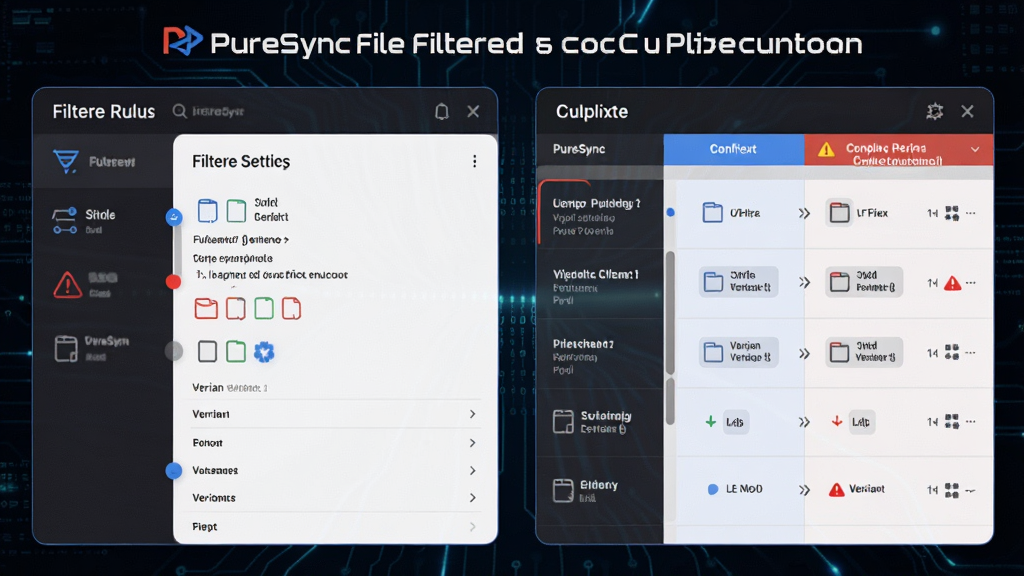Image resolution: width=1024 pixels, height=576 pixels.
Task: Expand the Veriomts row chevron
Action: click(472, 498)
